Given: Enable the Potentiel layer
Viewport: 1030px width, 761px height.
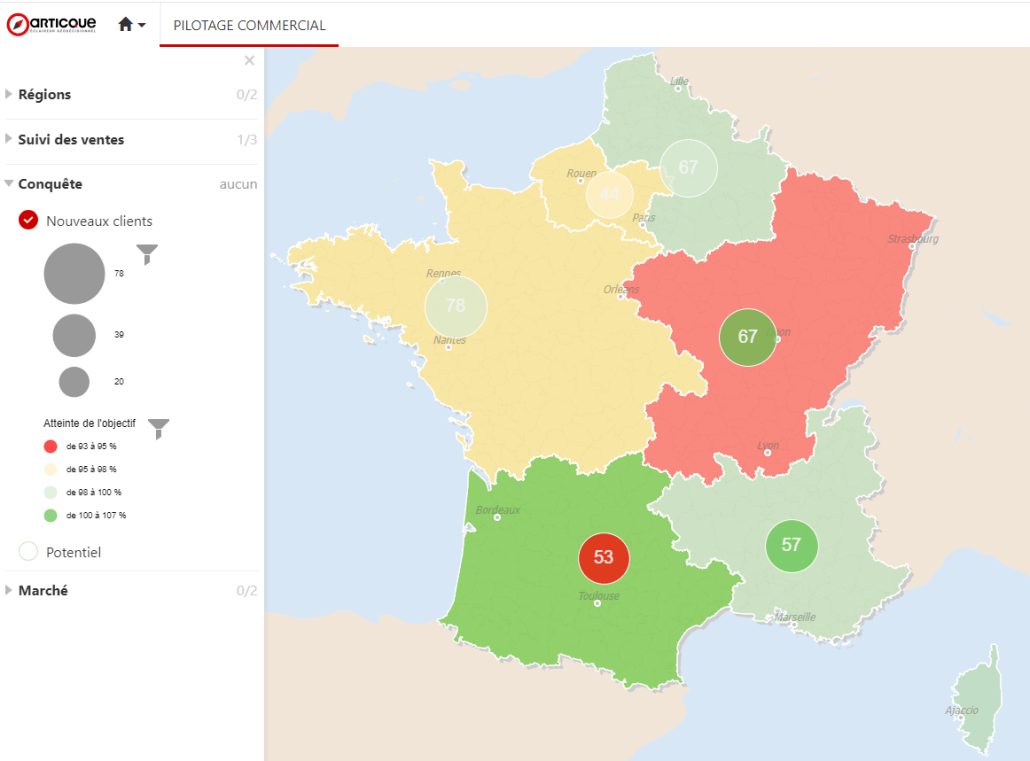Looking at the screenshot, I should tap(28, 552).
